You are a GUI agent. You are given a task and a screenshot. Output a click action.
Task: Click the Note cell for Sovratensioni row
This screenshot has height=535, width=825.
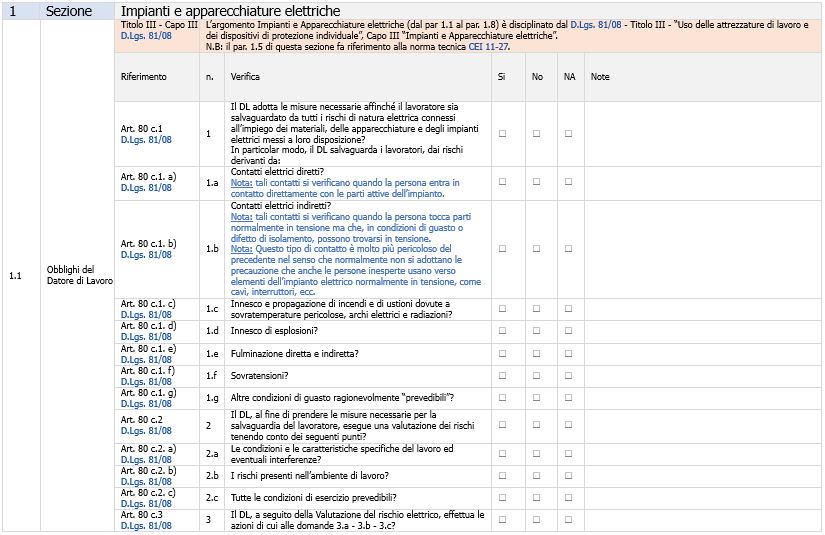point(702,376)
